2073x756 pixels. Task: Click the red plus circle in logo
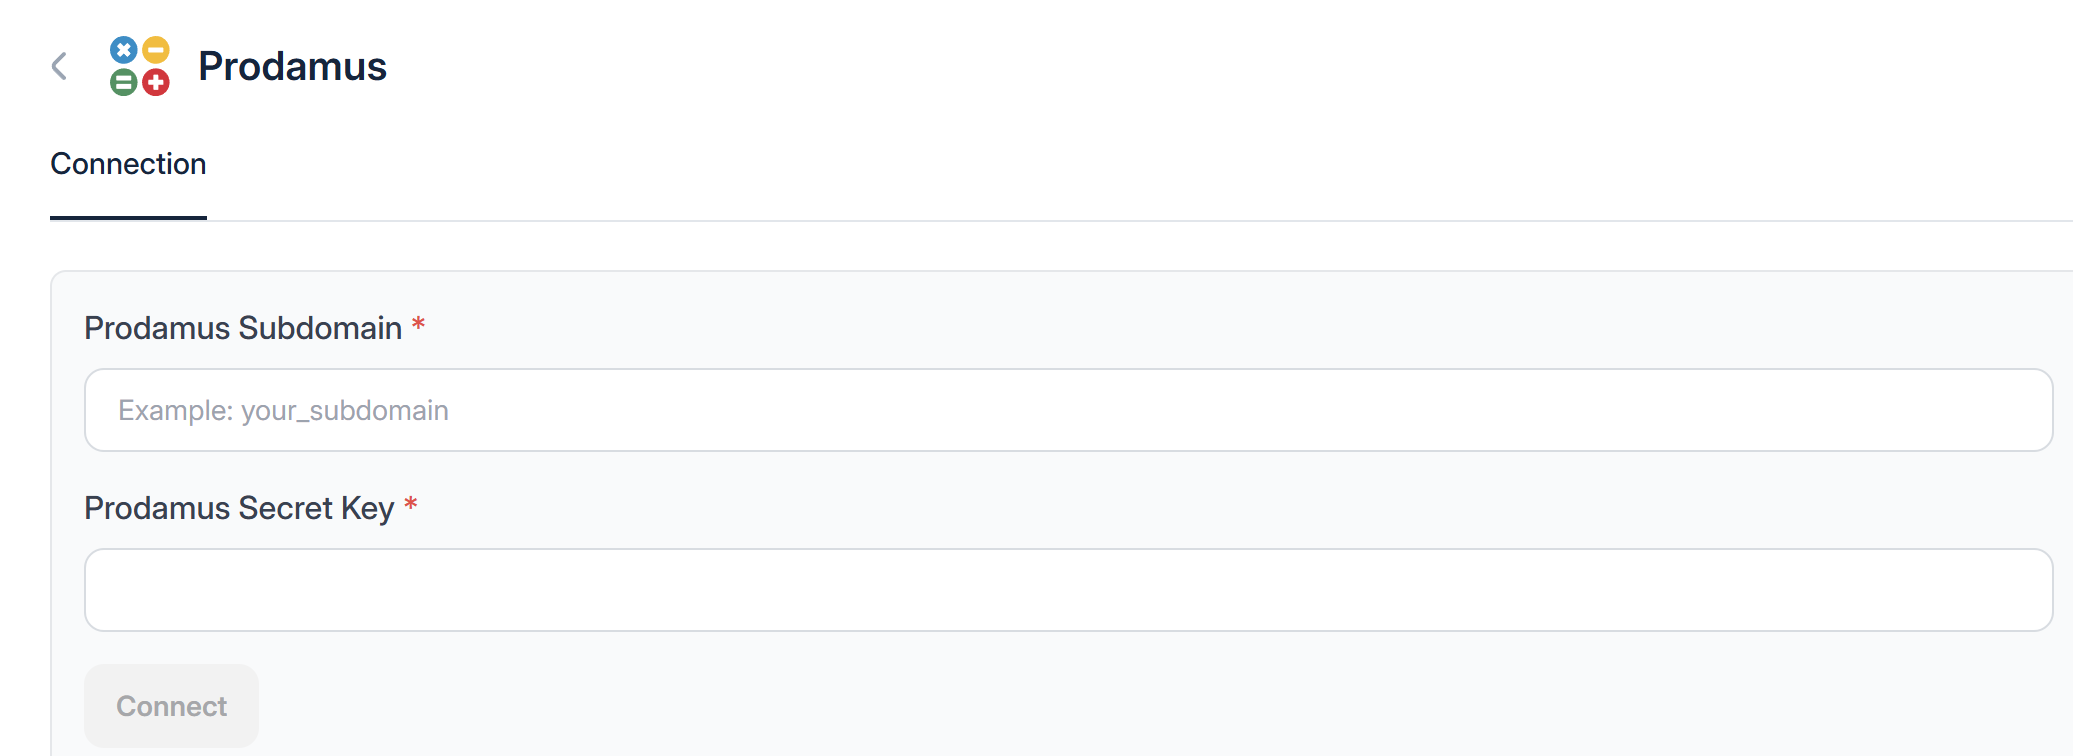[x=156, y=82]
